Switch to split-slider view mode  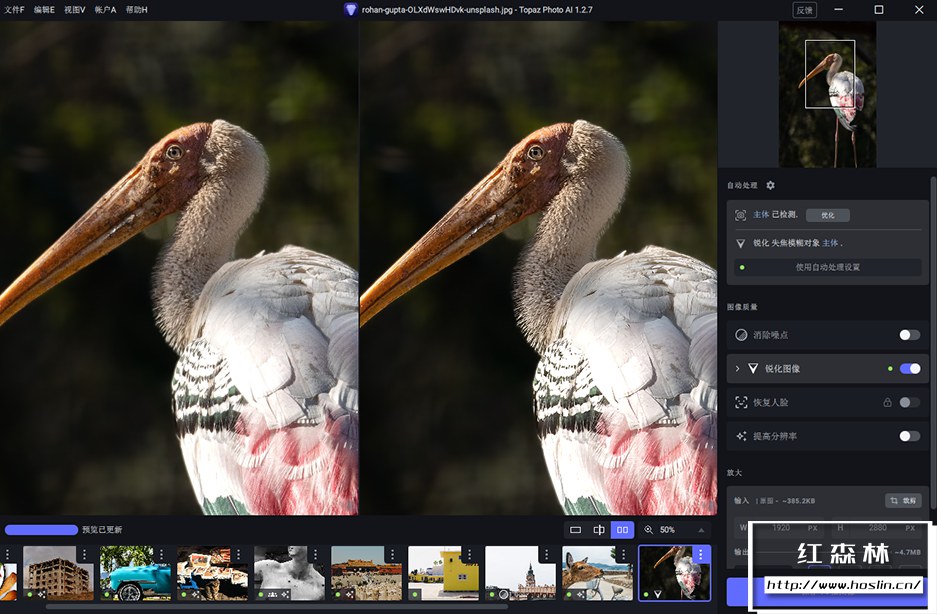599,530
